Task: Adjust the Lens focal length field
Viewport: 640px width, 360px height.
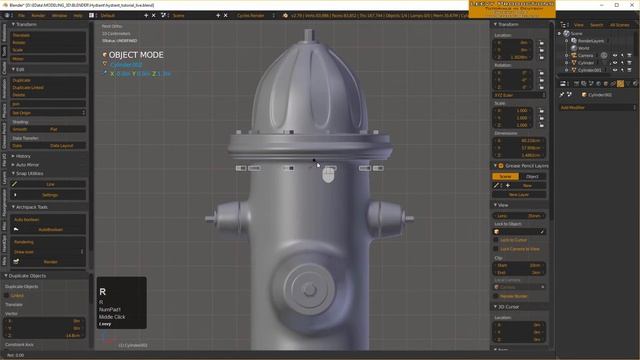Action: (x=519, y=216)
